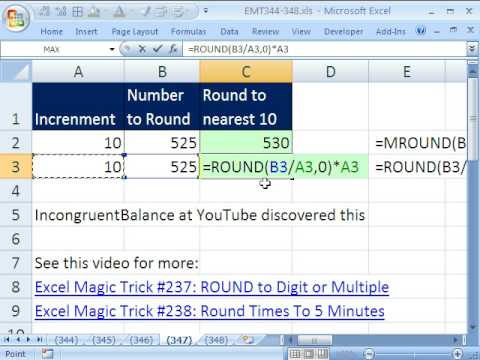The width and height of the screenshot is (480, 360).
Task: Switch to sheet tab (344)
Action: (66, 340)
